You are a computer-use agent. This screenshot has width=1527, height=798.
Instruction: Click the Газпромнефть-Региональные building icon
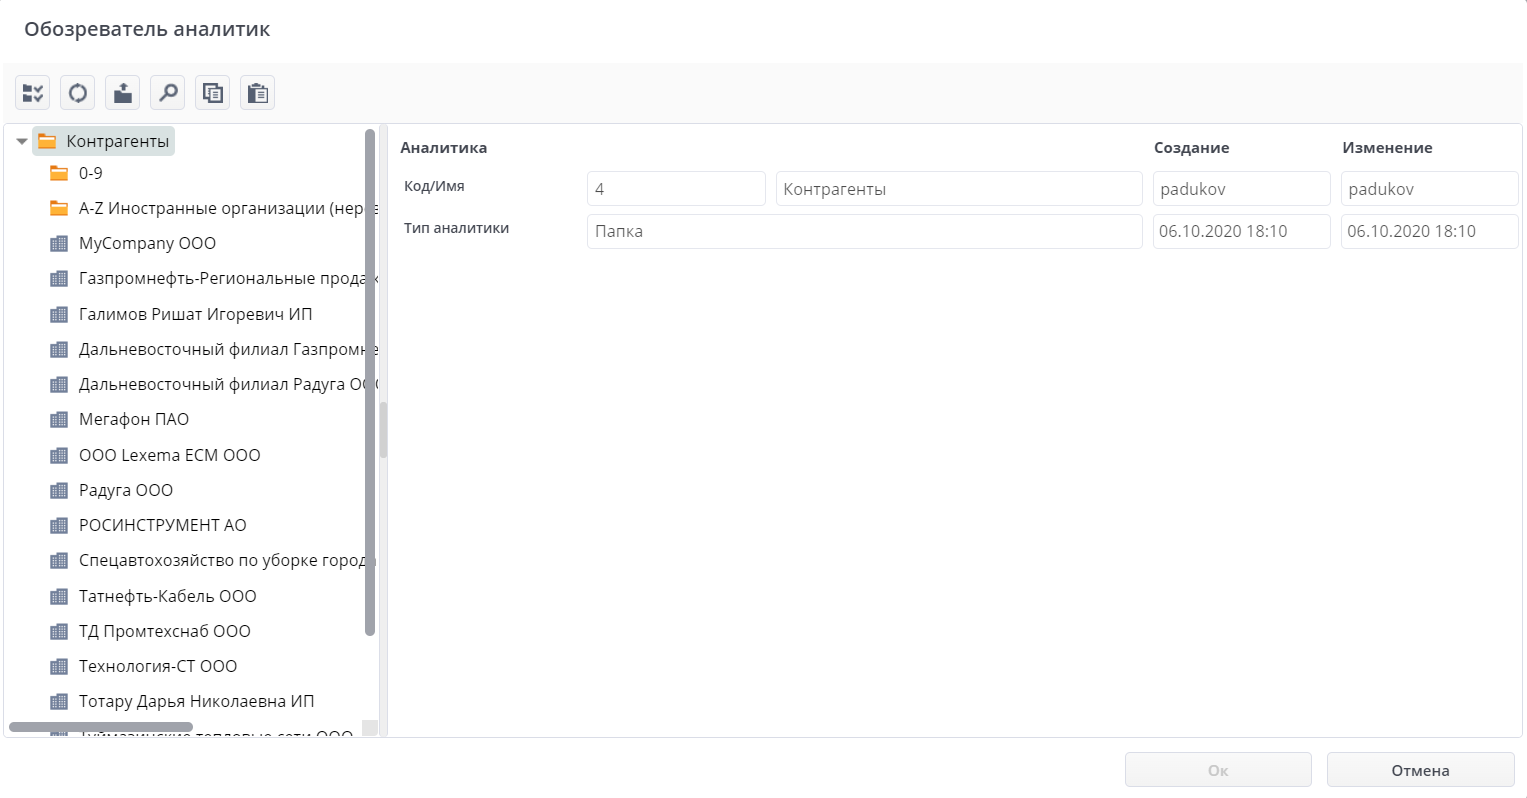pos(59,278)
